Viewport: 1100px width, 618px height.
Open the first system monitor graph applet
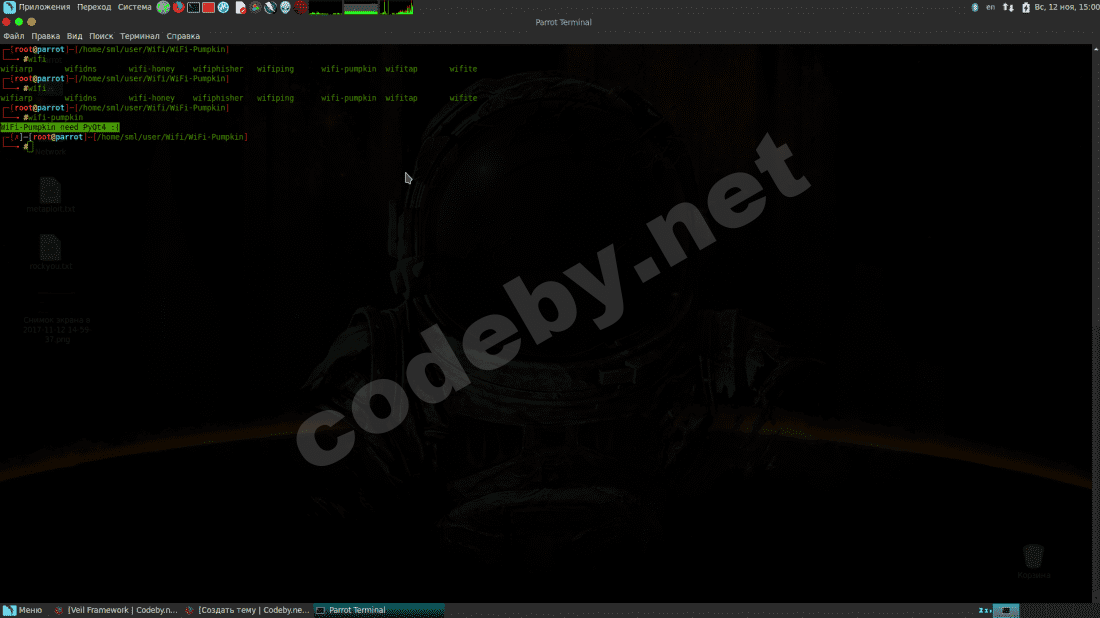(x=326, y=8)
